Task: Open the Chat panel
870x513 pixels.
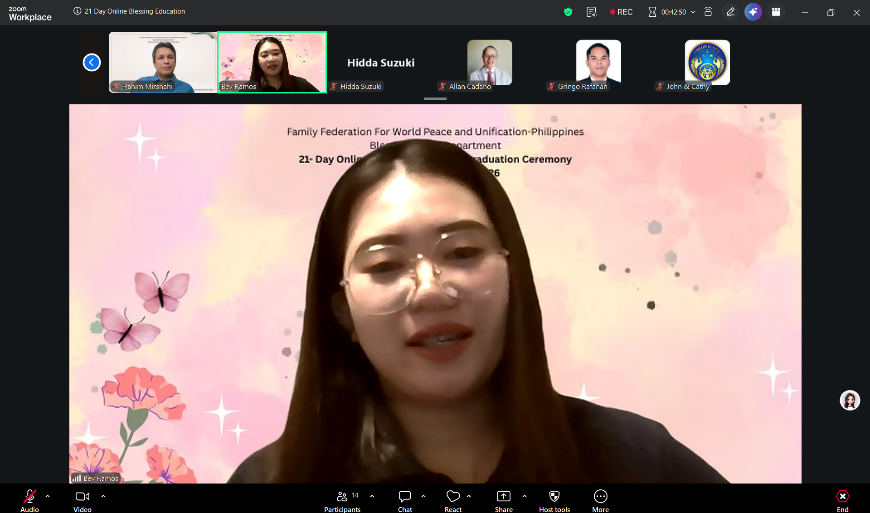Action: tap(405, 497)
